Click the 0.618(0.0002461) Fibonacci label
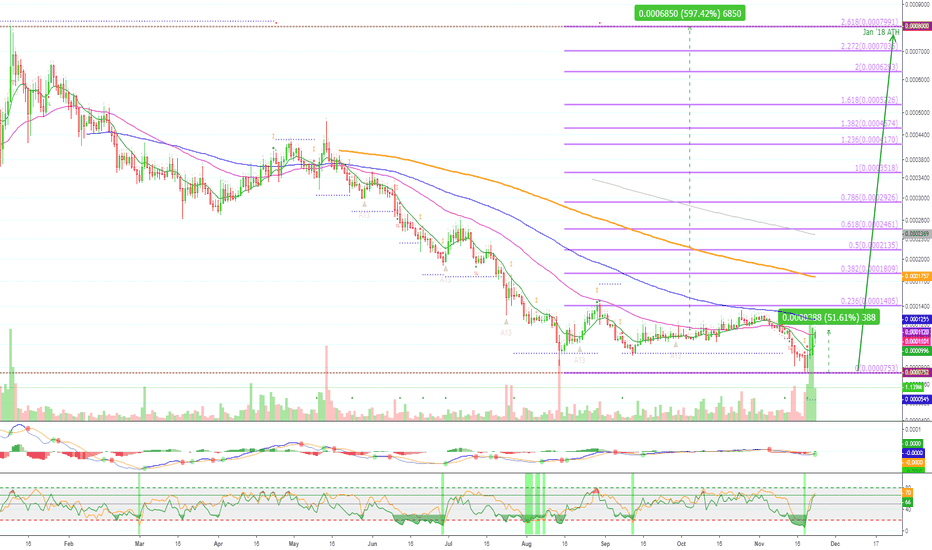The width and height of the screenshot is (932, 550). click(870, 225)
